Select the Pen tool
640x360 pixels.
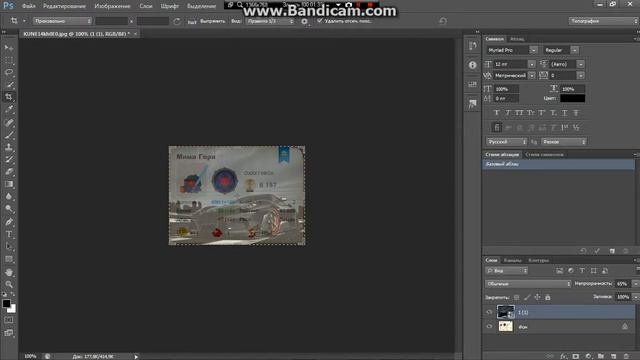(x=9, y=222)
